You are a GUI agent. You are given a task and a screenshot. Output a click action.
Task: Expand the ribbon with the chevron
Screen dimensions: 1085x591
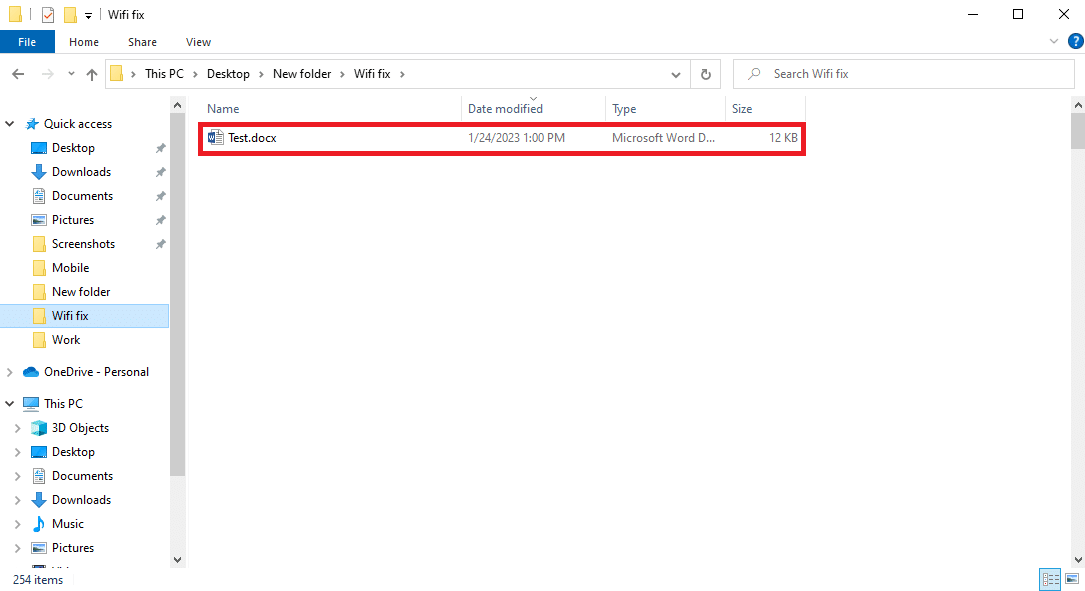click(1053, 42)
